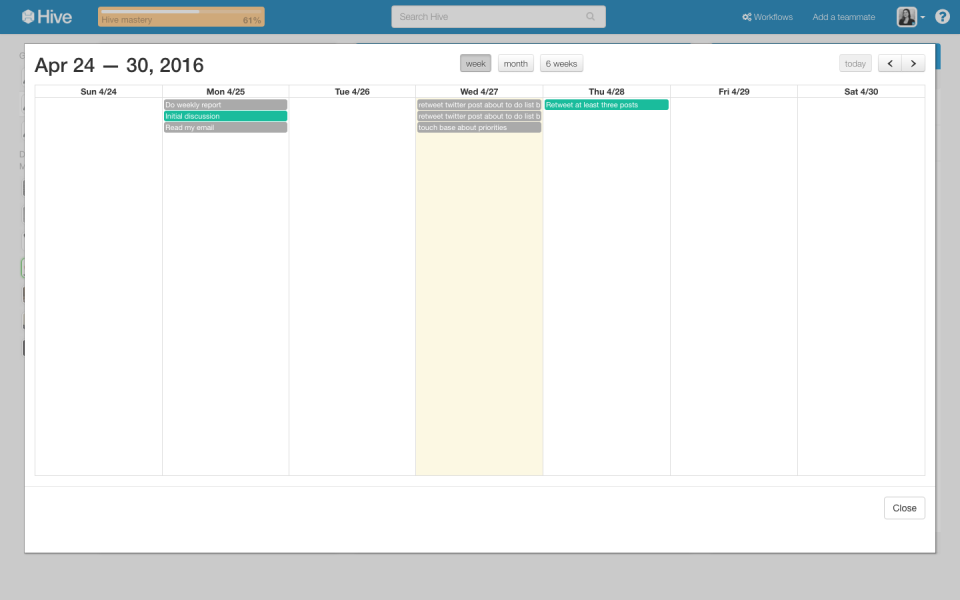The width and height of the screenshot is (960, 600).
Task: Switch calendar to week view
Action: (x=475, y=63)
